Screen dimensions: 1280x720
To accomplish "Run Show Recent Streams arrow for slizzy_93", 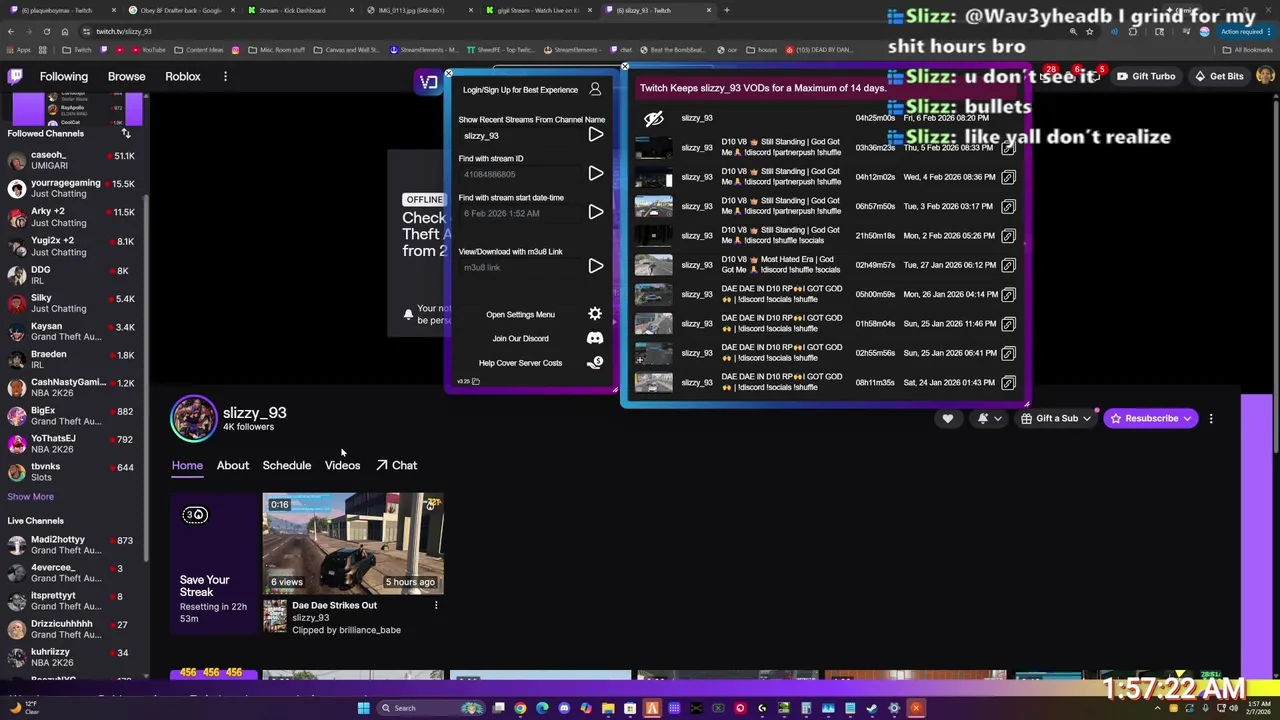I will click(596, 135).
